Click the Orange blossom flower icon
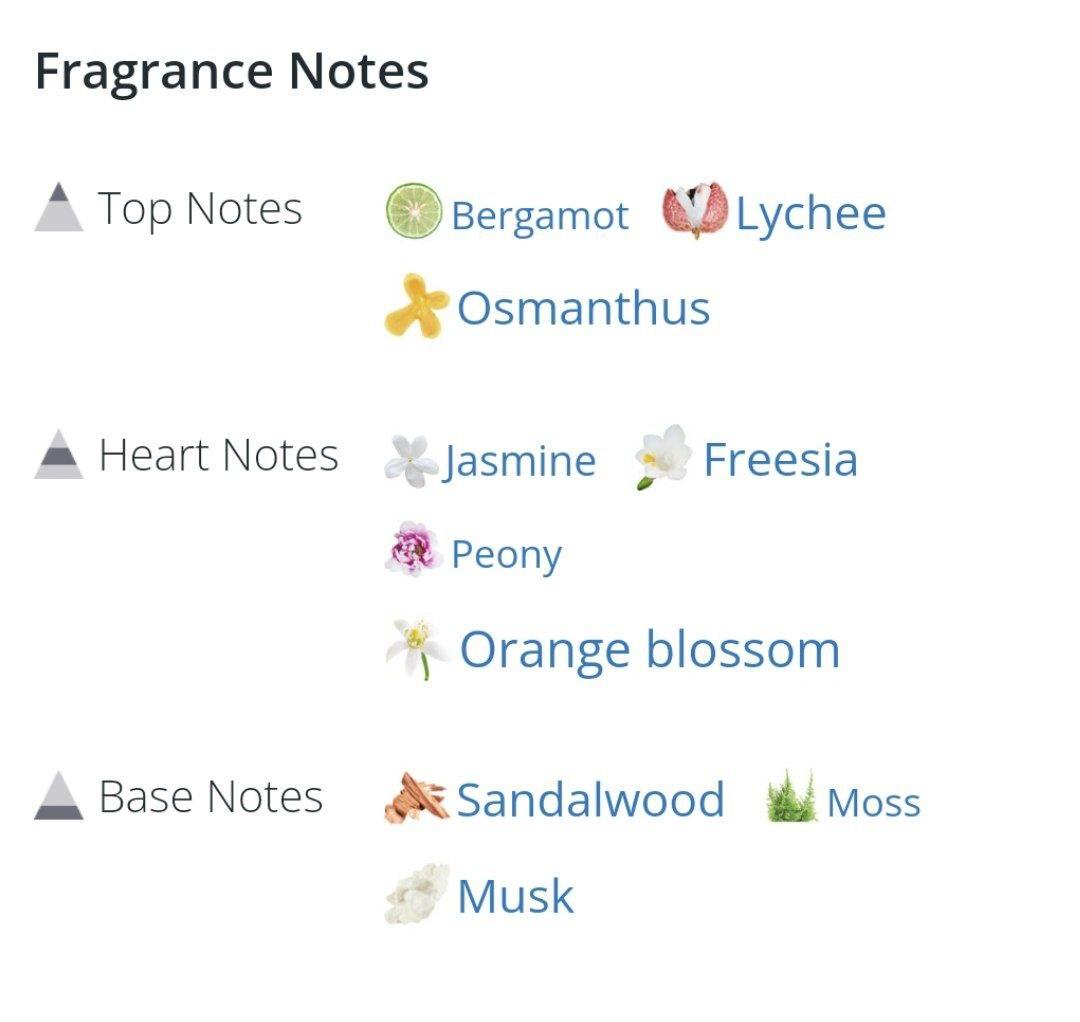 click(x=416, y=648)
